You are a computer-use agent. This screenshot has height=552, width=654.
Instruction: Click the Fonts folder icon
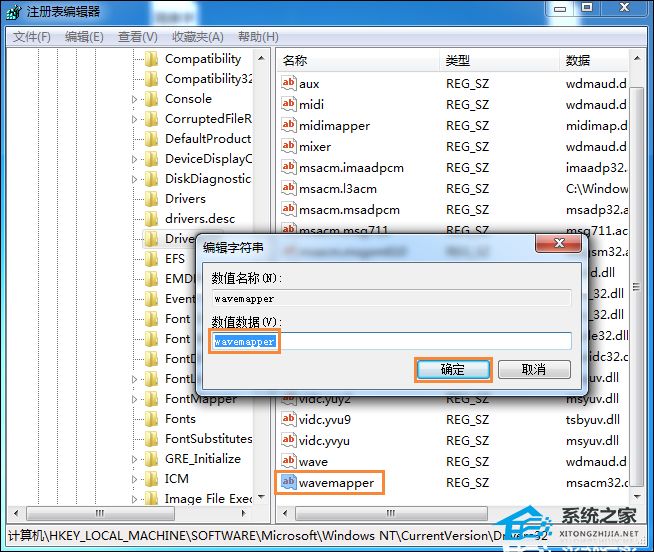tap(151, 419)
